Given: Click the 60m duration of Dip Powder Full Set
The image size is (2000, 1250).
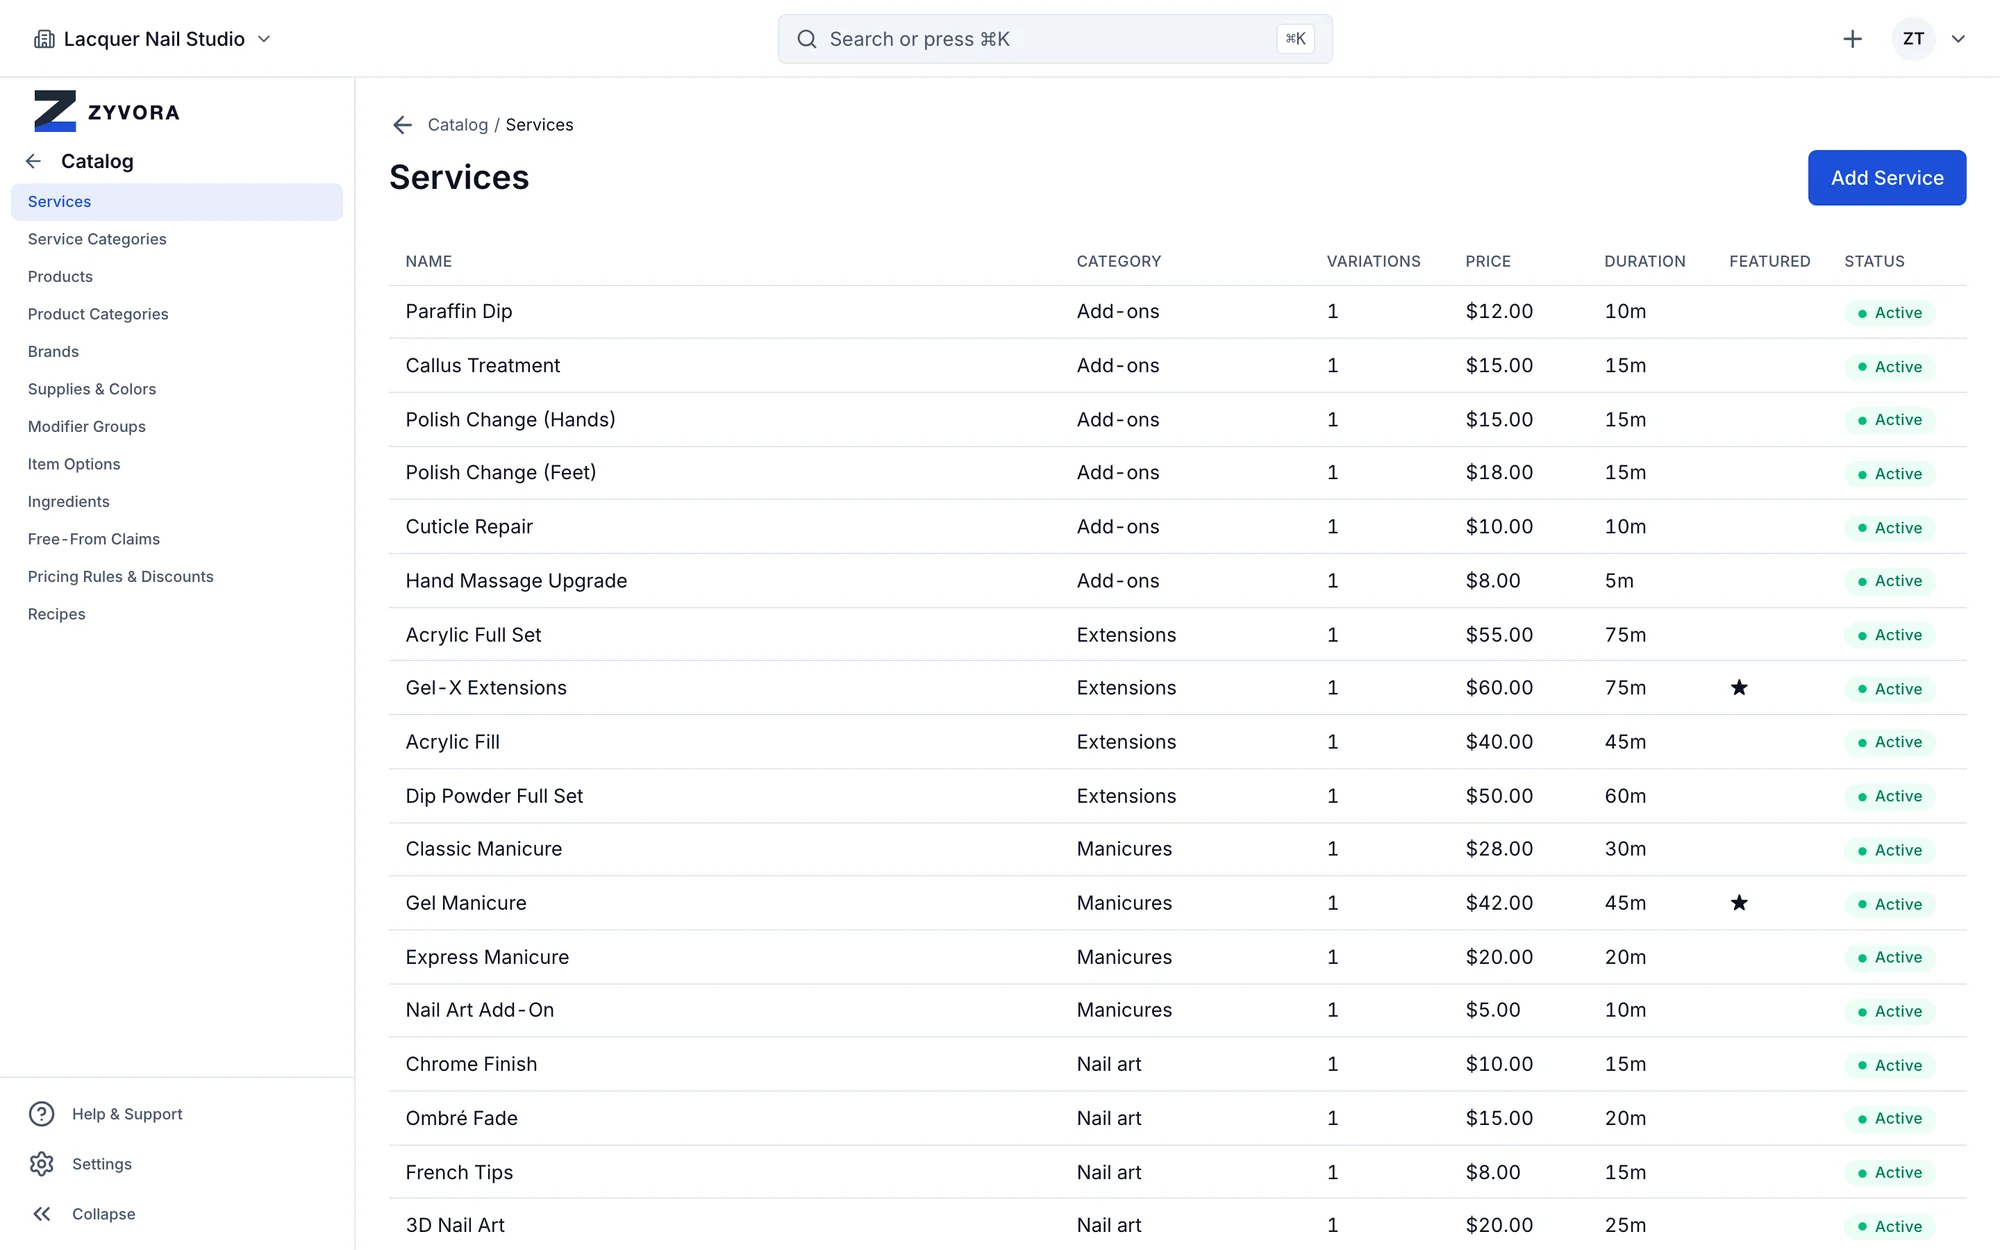Looking at the screenshot, I should (1625, 796).
